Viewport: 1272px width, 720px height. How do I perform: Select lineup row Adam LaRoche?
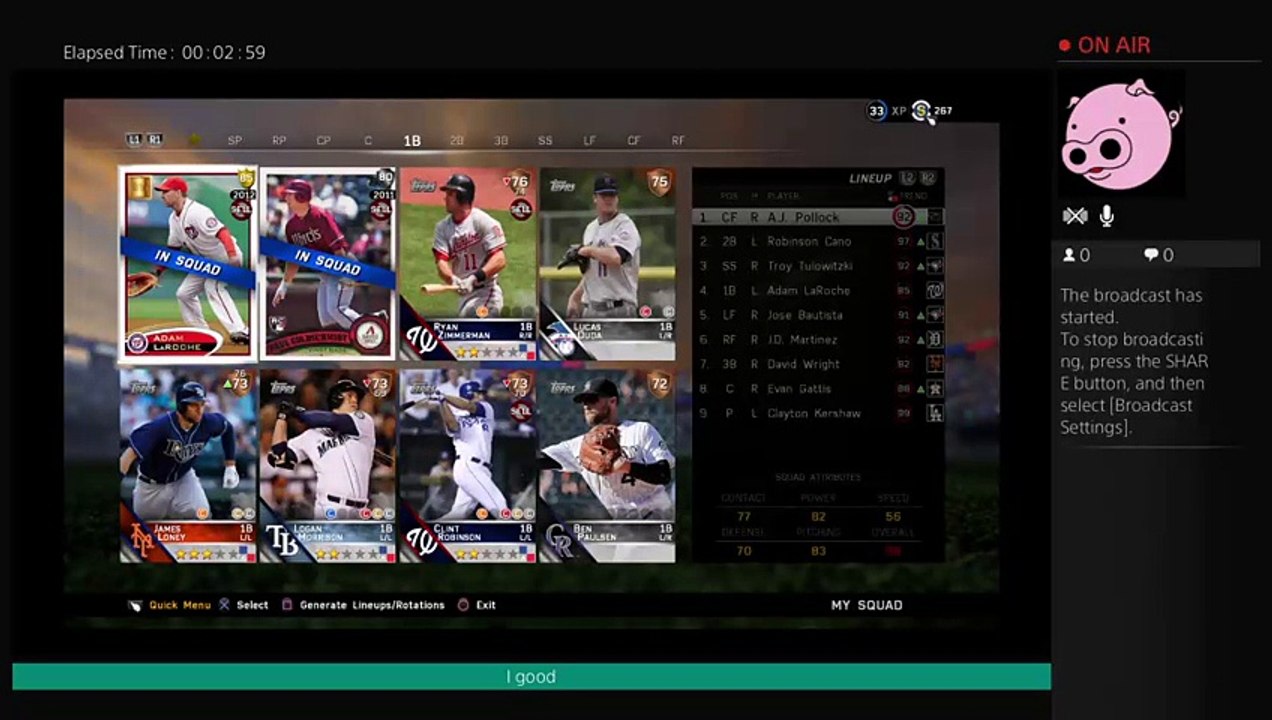tap(818, 291)
